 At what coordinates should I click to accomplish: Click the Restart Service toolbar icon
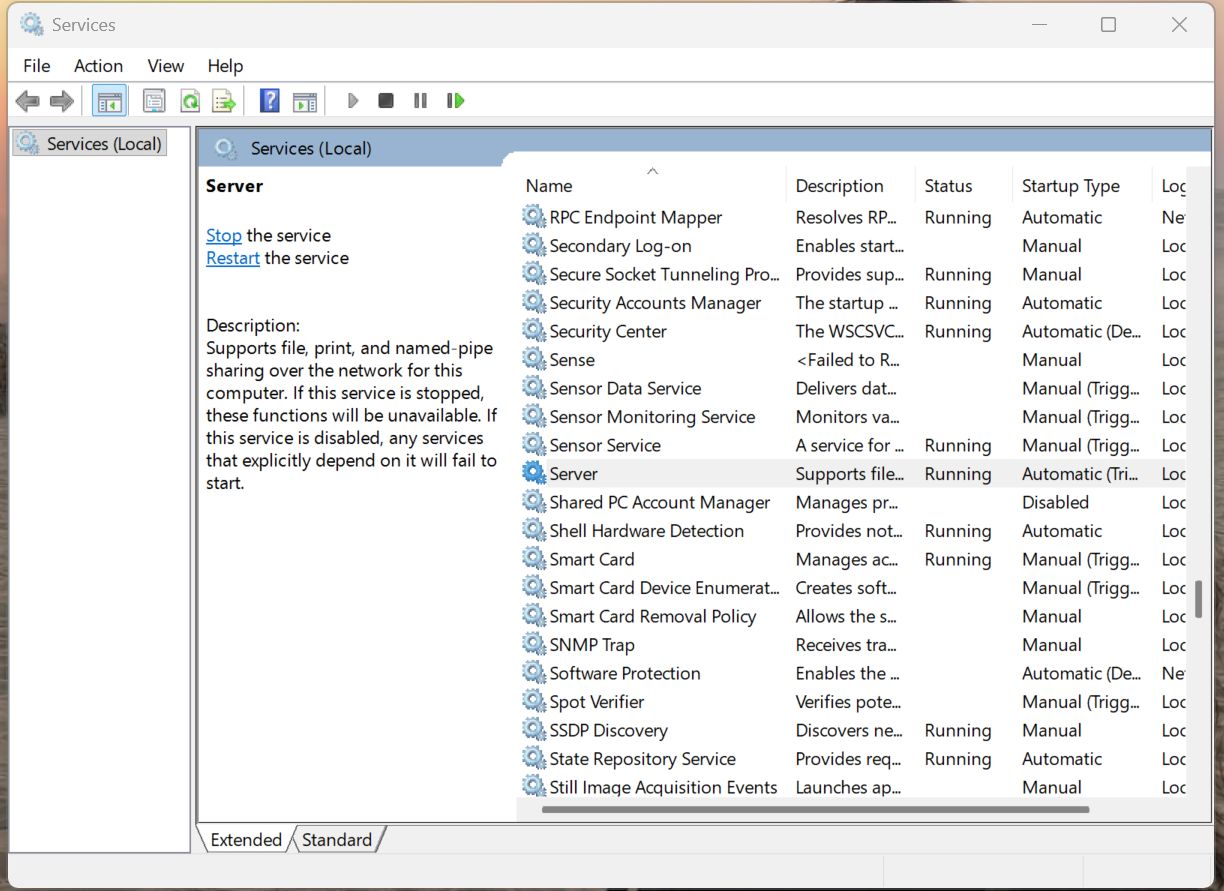click(x=456, y=101)
